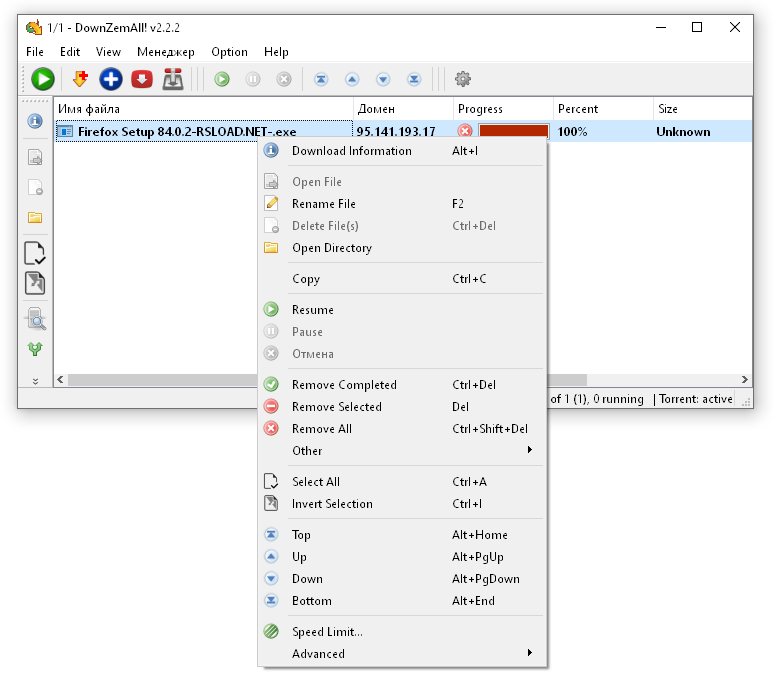Viewport: 779px width, 692px height.
Task: Choose Copy in context menu
Action: point(402,278)
